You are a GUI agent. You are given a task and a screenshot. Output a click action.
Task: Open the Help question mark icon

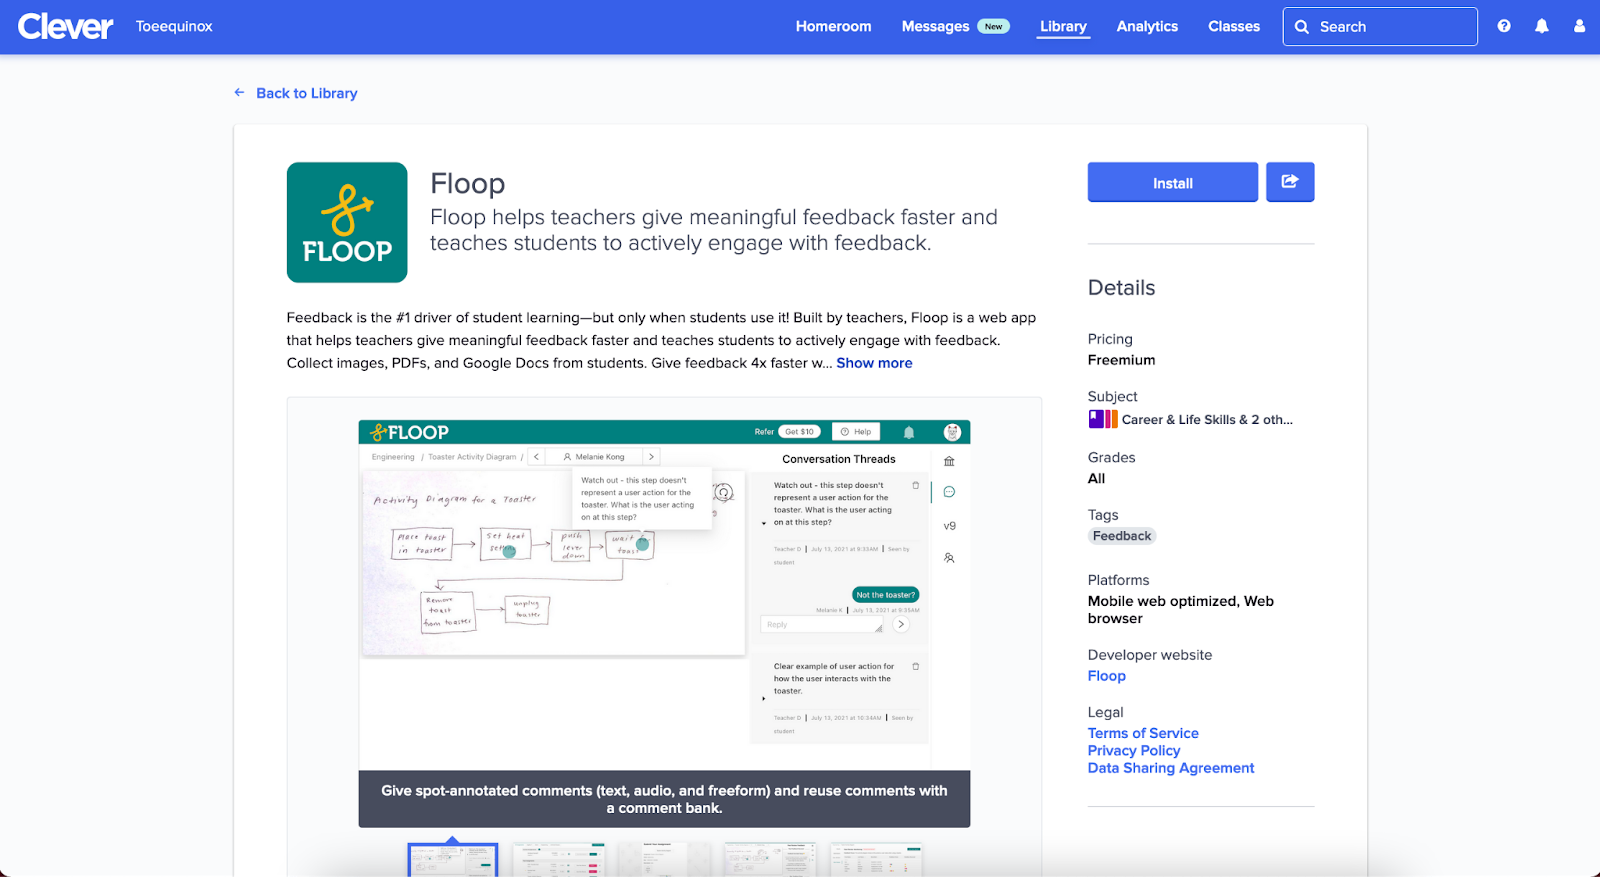[x=1504, y=26]
